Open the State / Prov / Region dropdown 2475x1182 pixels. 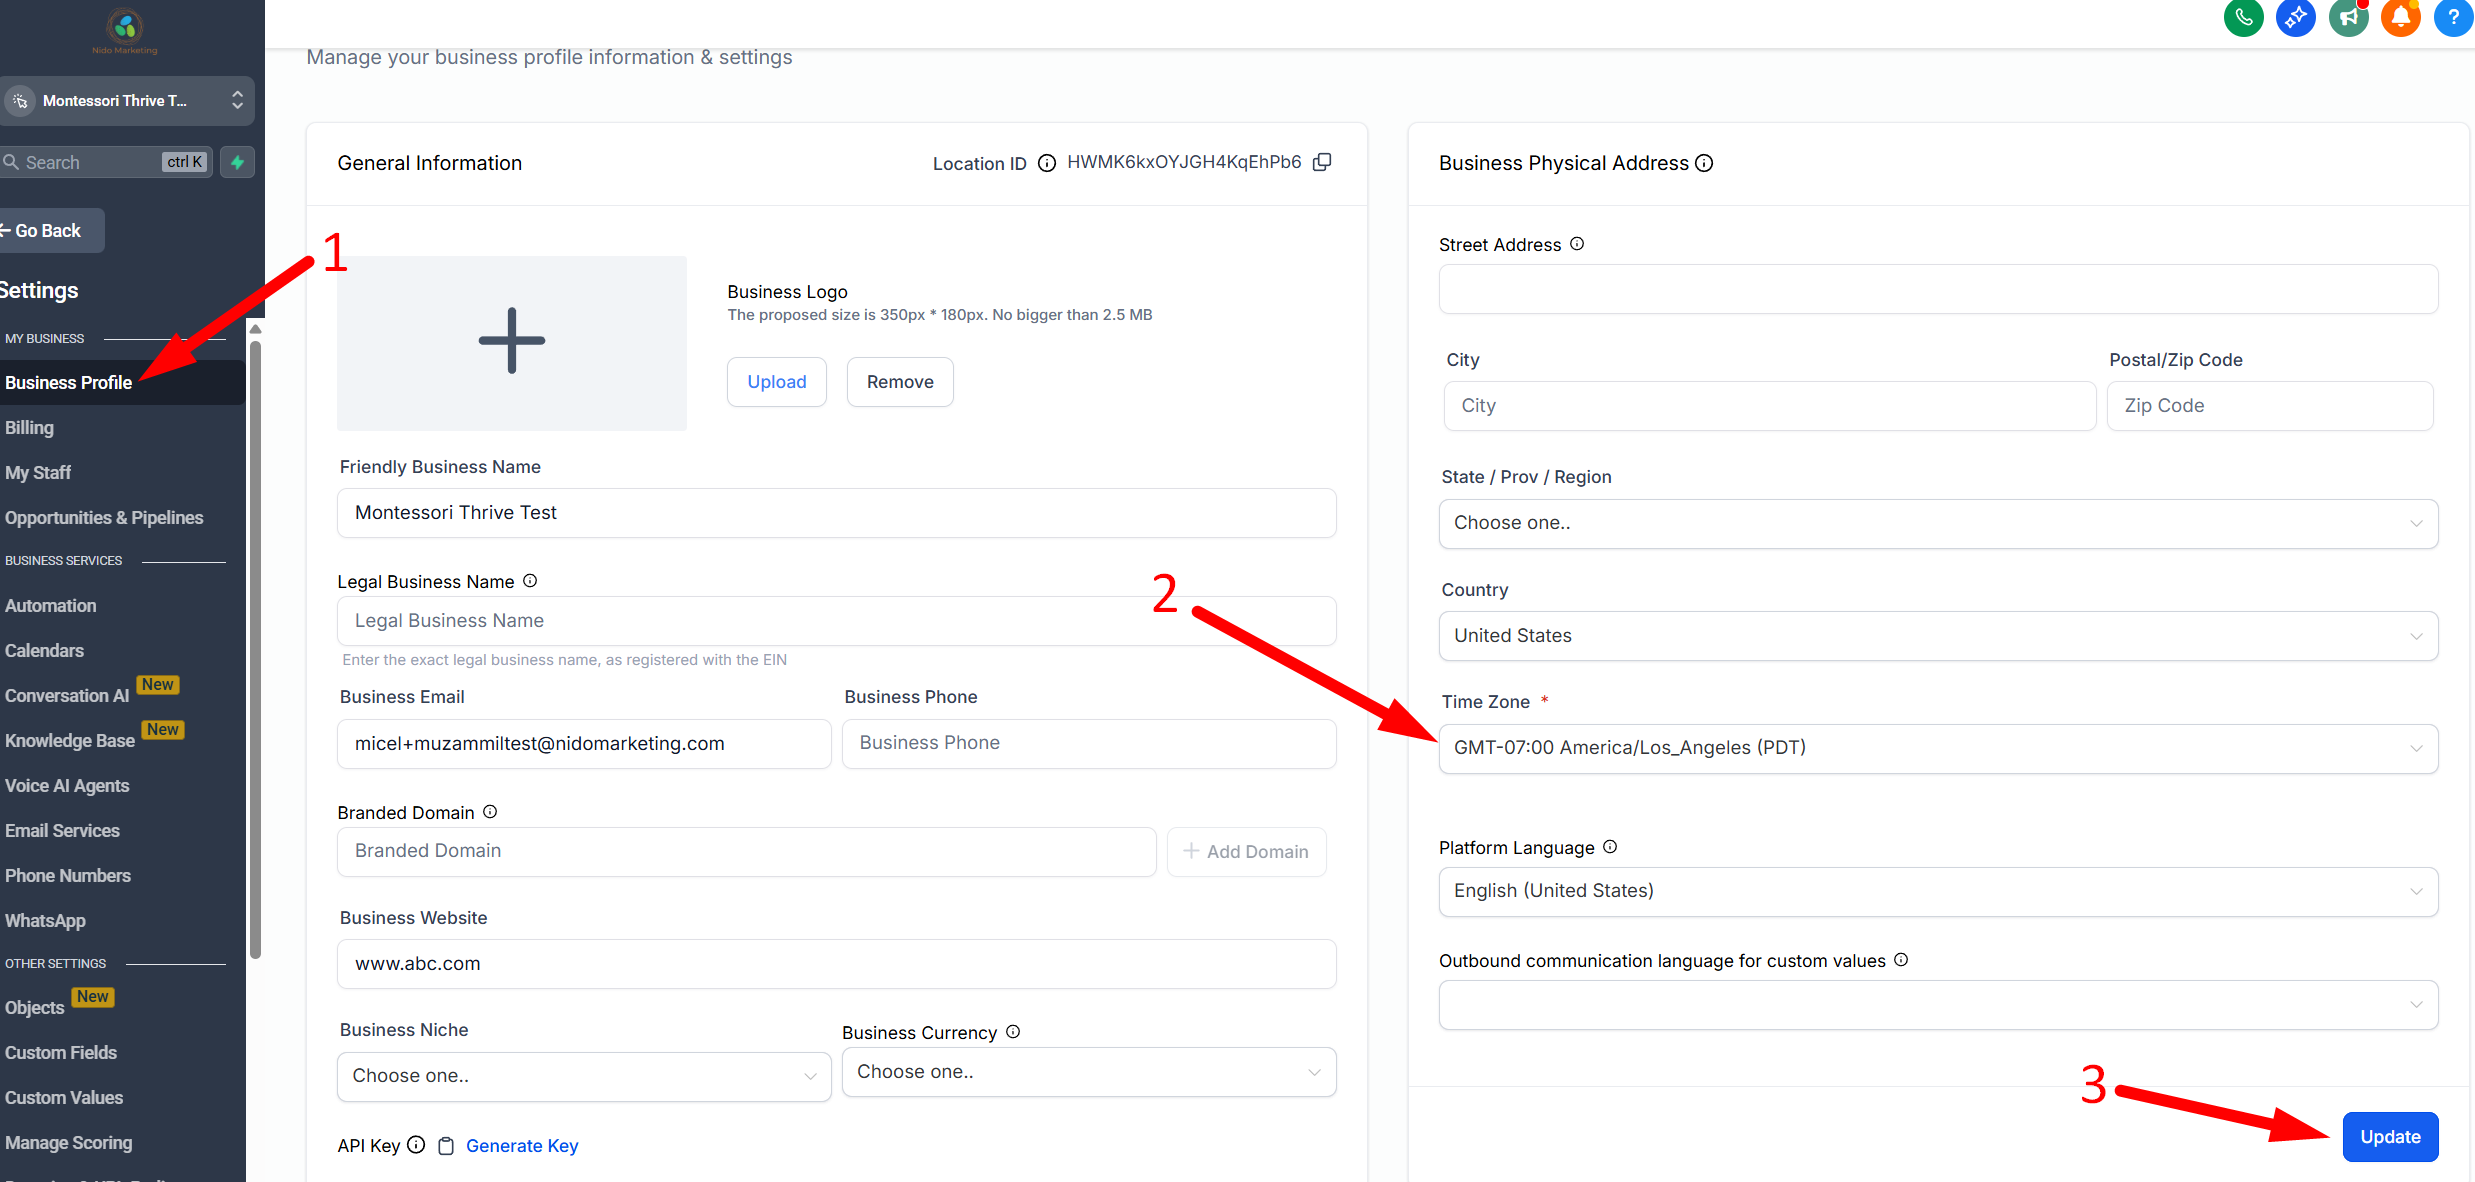[x=1938, y=523]
